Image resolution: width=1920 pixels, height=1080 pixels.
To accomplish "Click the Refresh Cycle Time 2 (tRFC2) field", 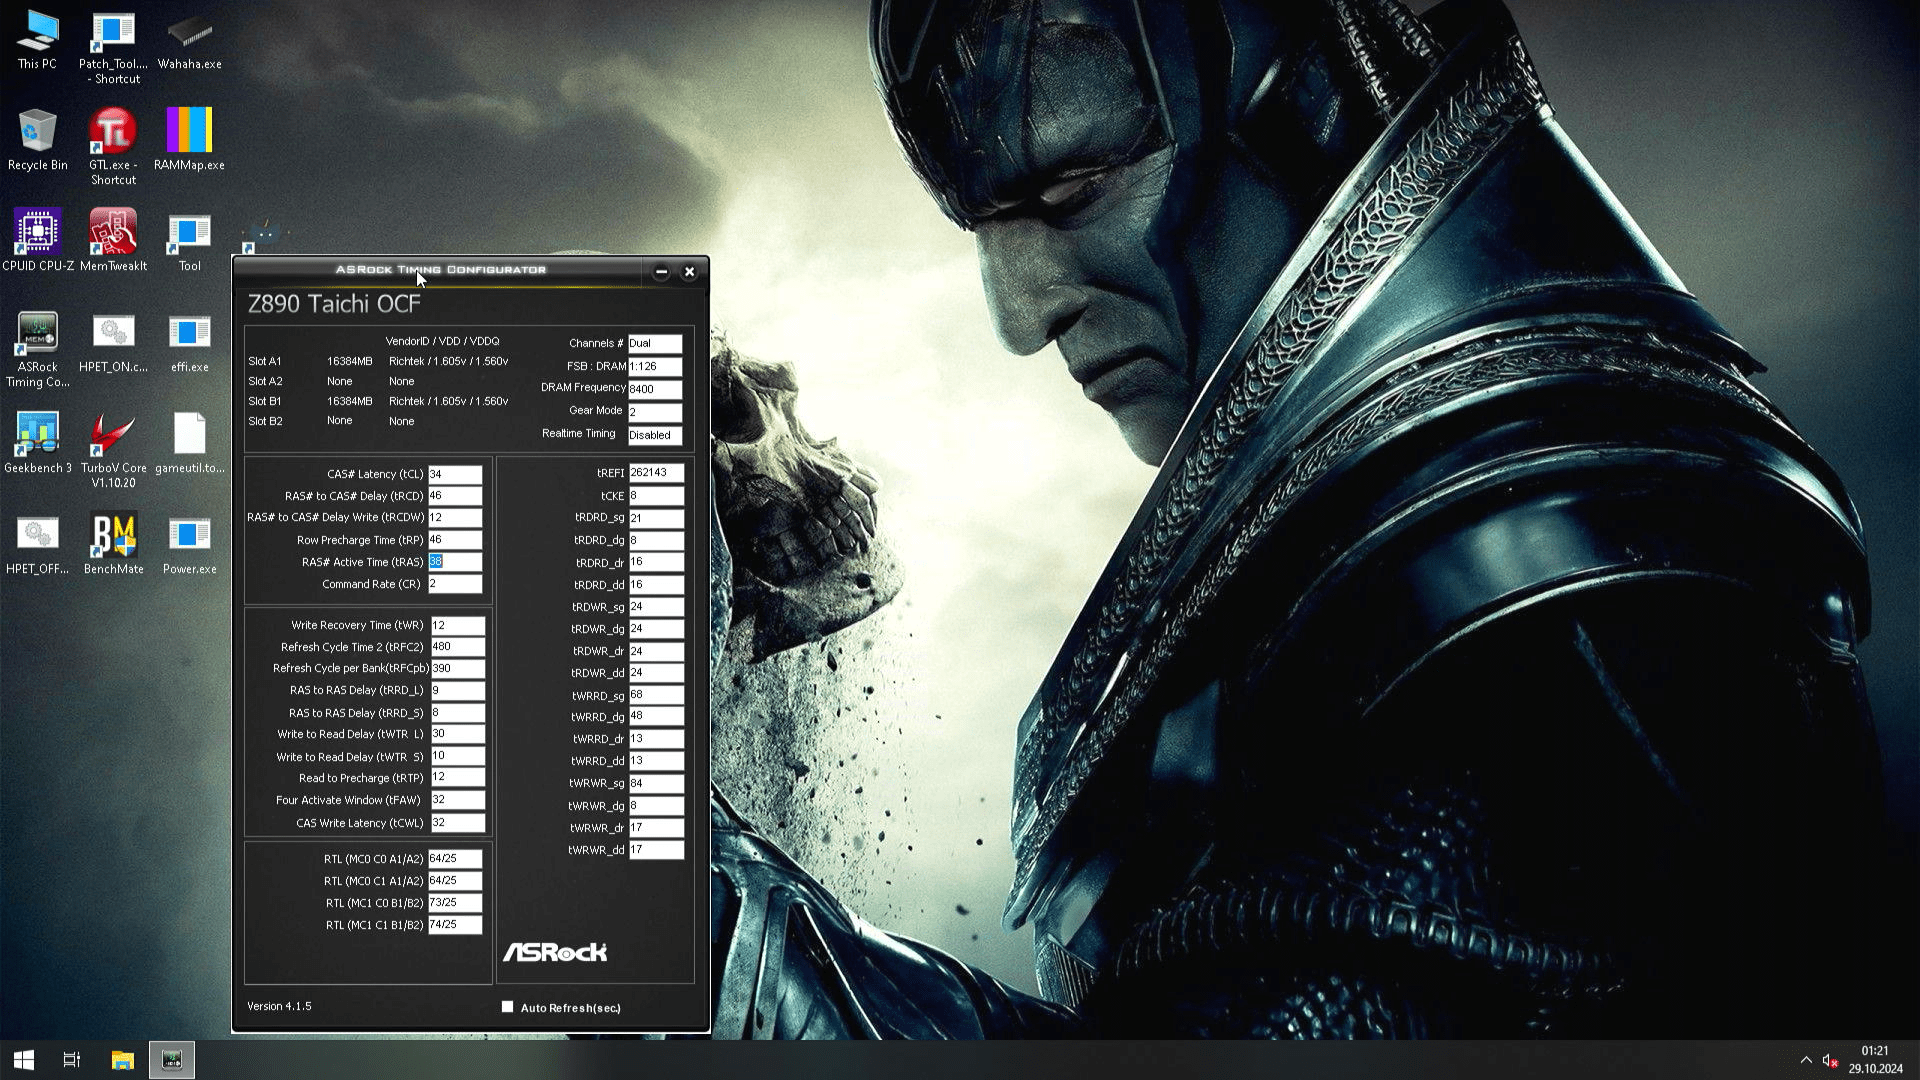I will pos(457,647).
